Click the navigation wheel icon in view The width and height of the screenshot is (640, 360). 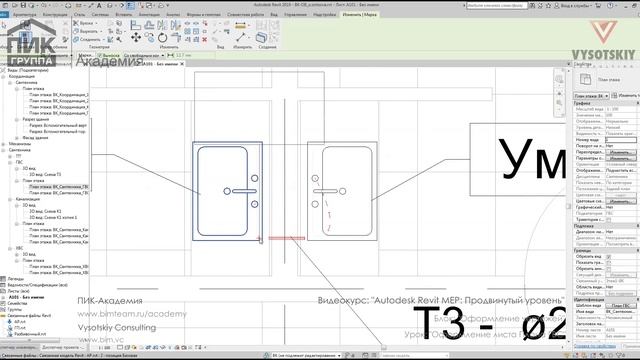tap(559, 79)
